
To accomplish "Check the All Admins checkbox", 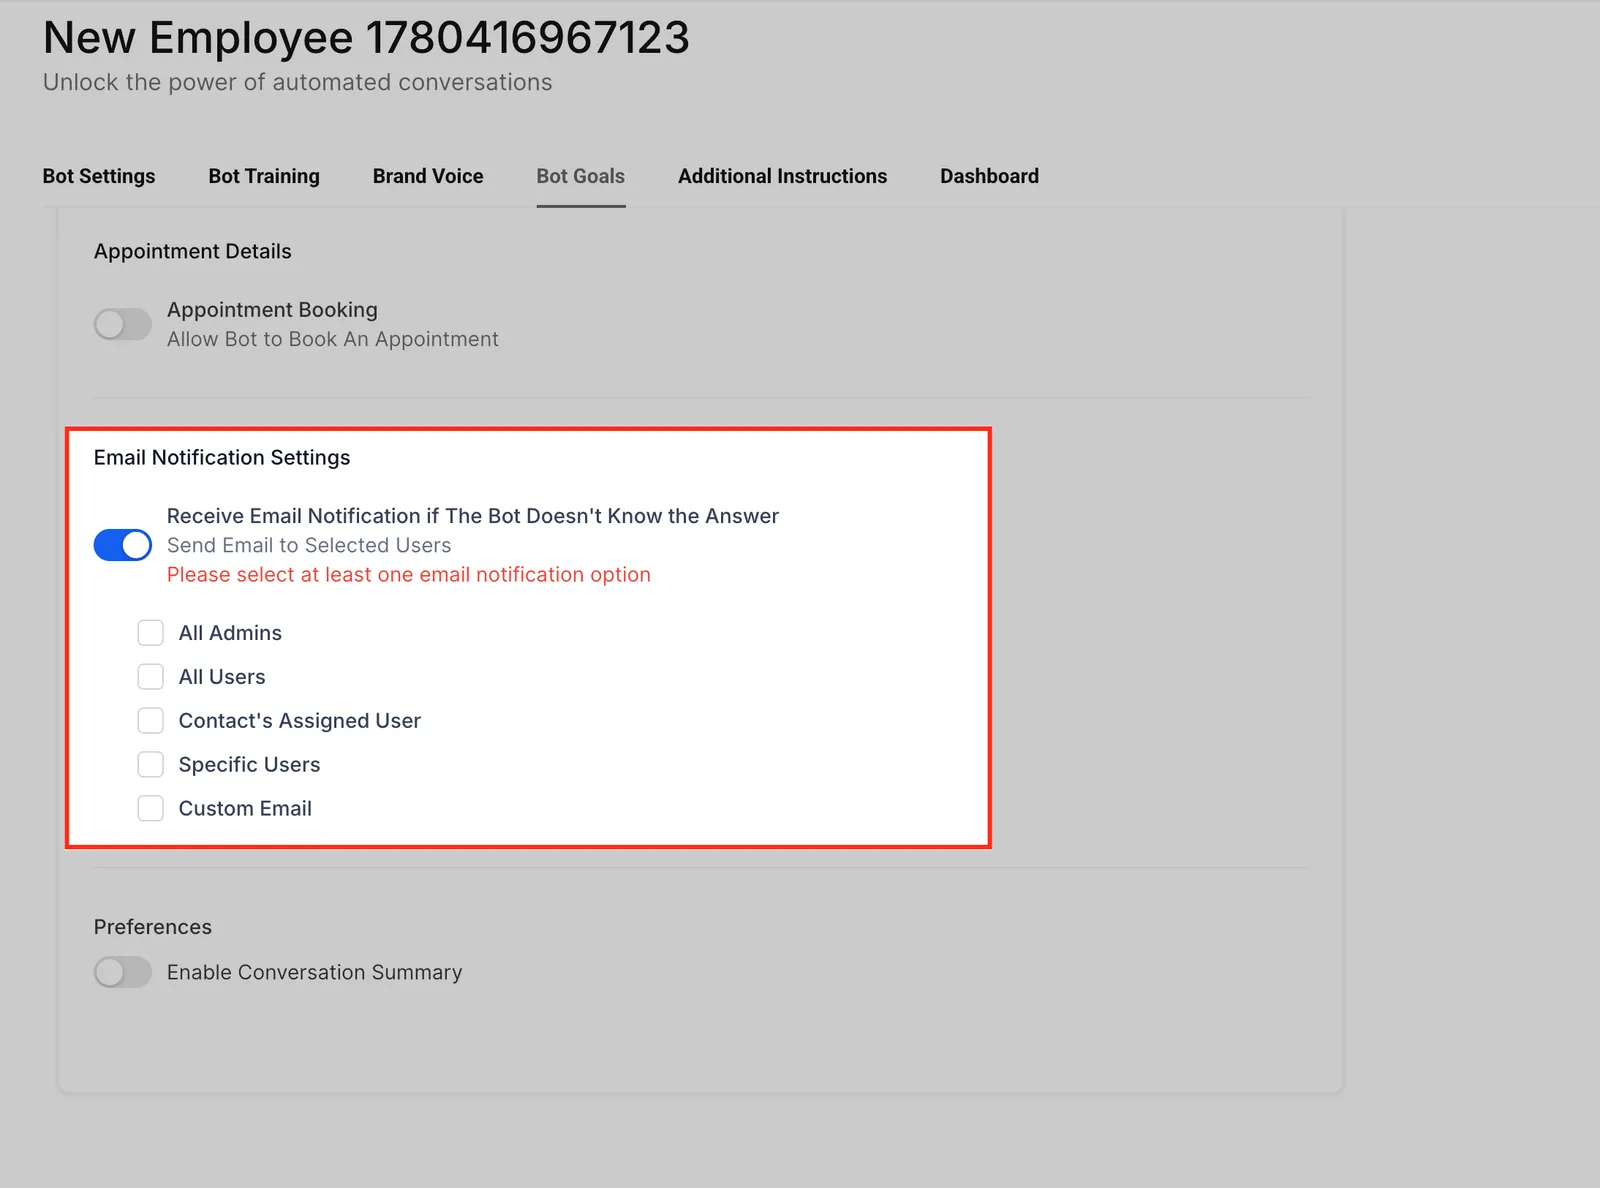I will point(151,633).
